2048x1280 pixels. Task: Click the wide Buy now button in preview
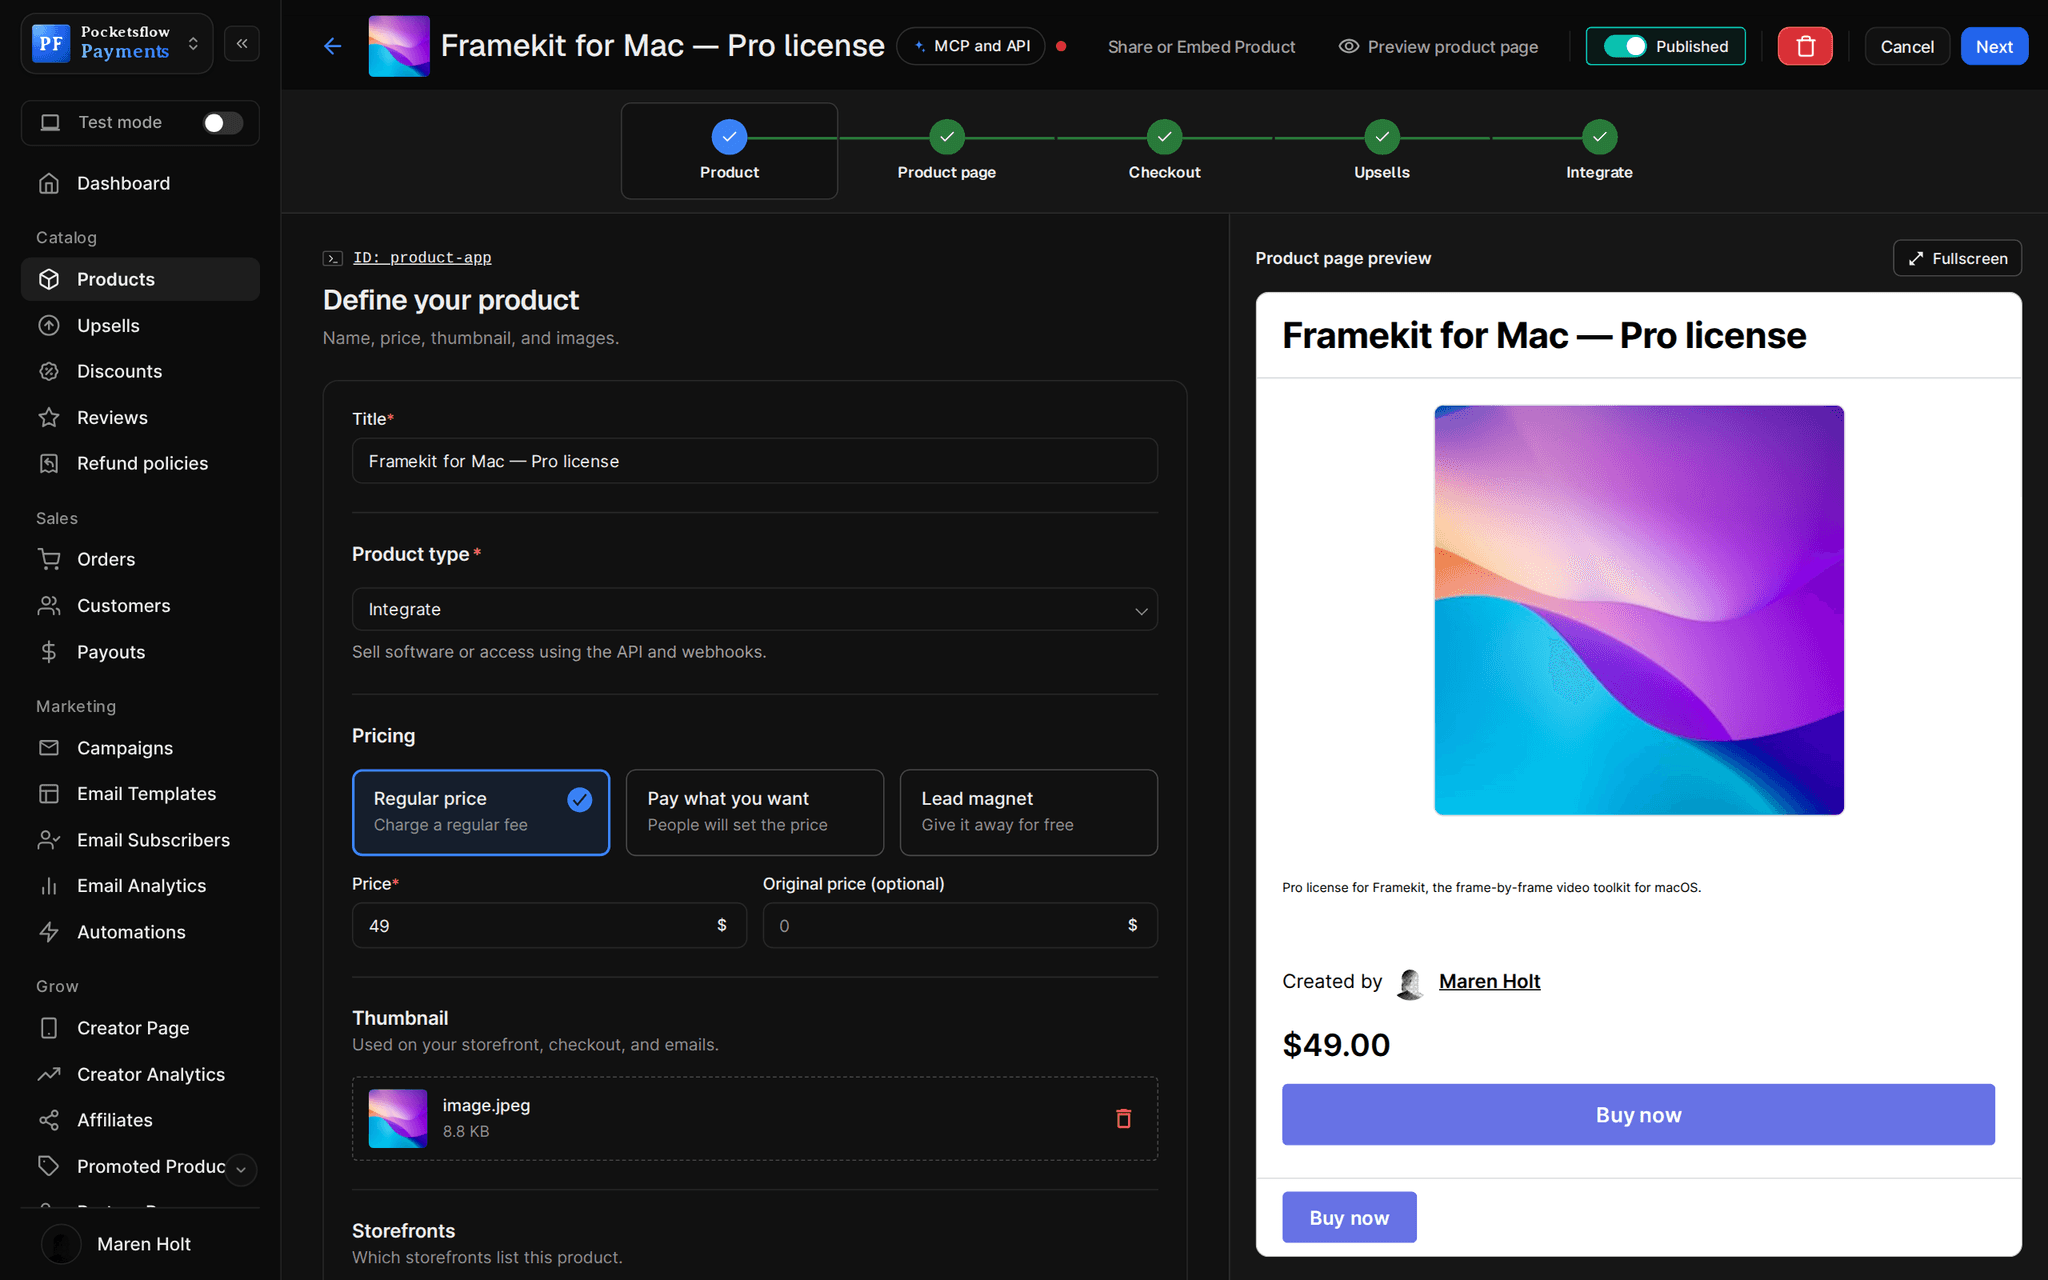tap(1638, 1115)
